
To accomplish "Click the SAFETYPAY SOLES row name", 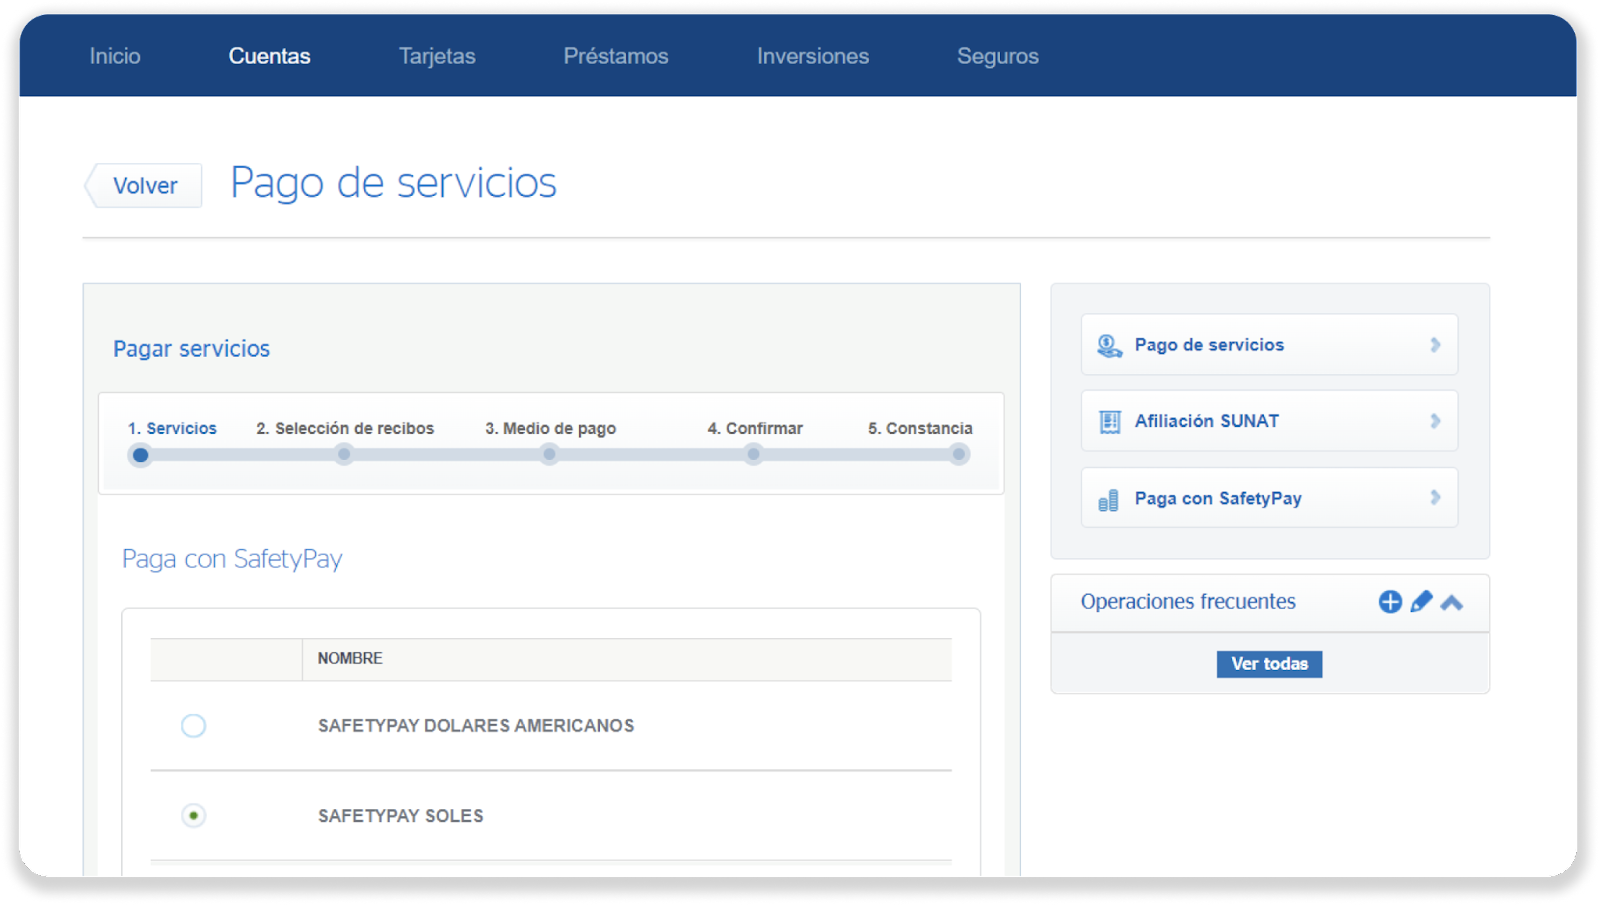I will (x=400, y=816).
